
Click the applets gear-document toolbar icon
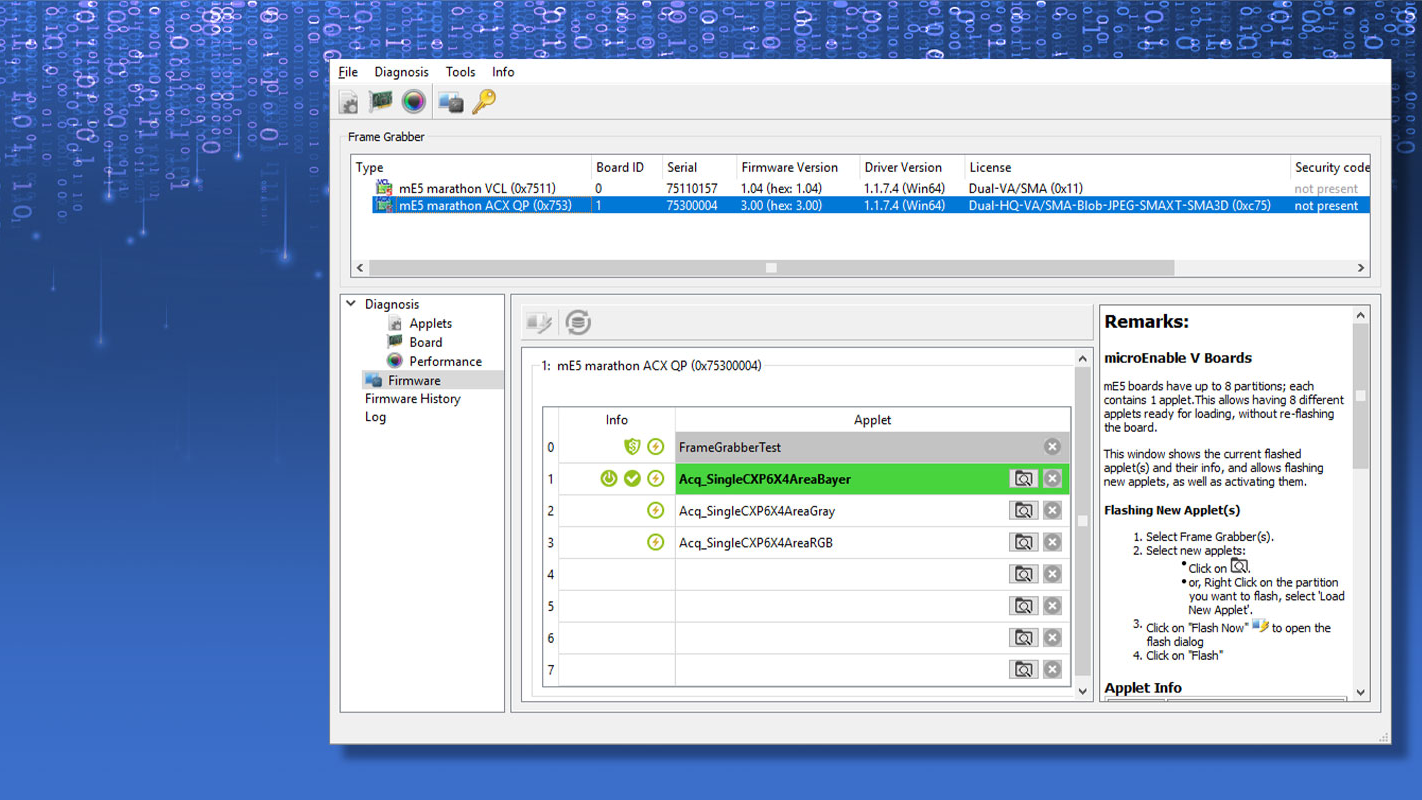point(349,102)
